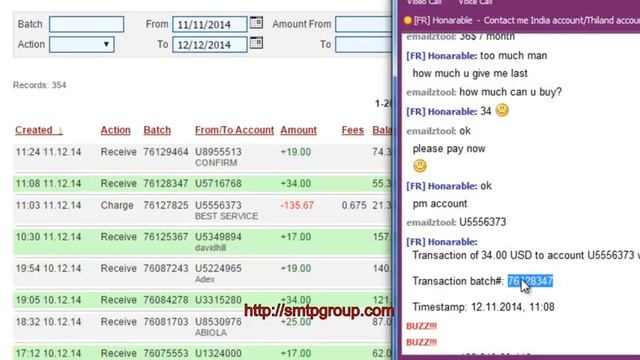Click account U5556373 in the table

coord(218,205)
